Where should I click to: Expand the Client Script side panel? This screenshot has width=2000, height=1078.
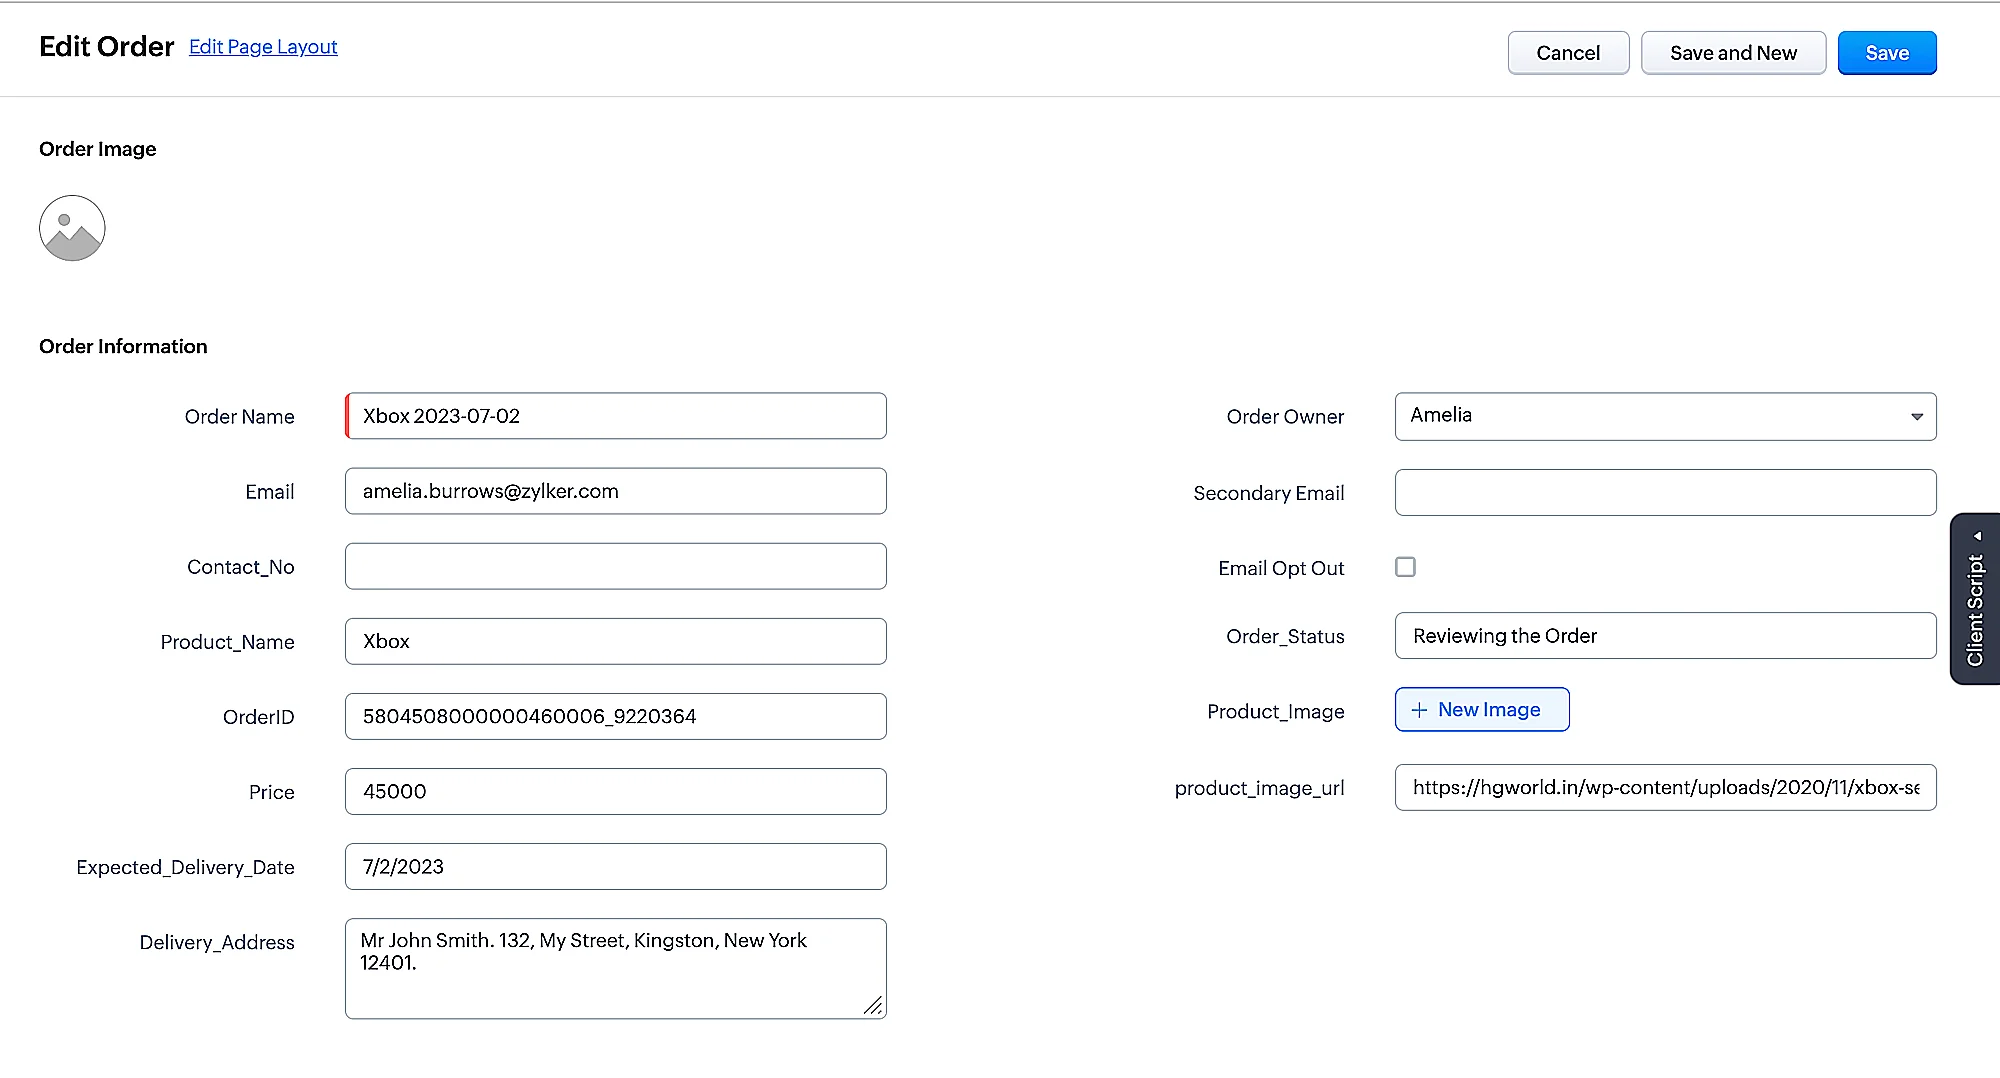1975,599
